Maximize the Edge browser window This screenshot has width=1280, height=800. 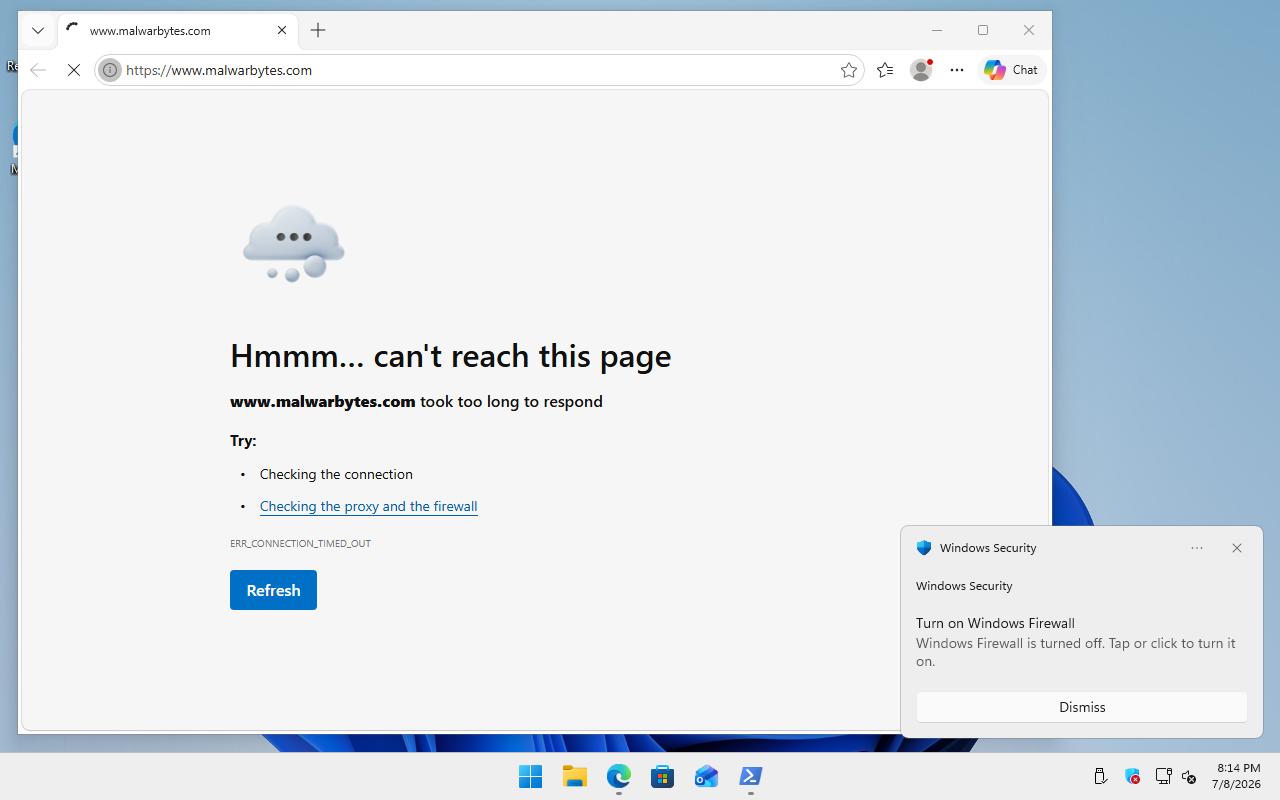tap(983, 30)
